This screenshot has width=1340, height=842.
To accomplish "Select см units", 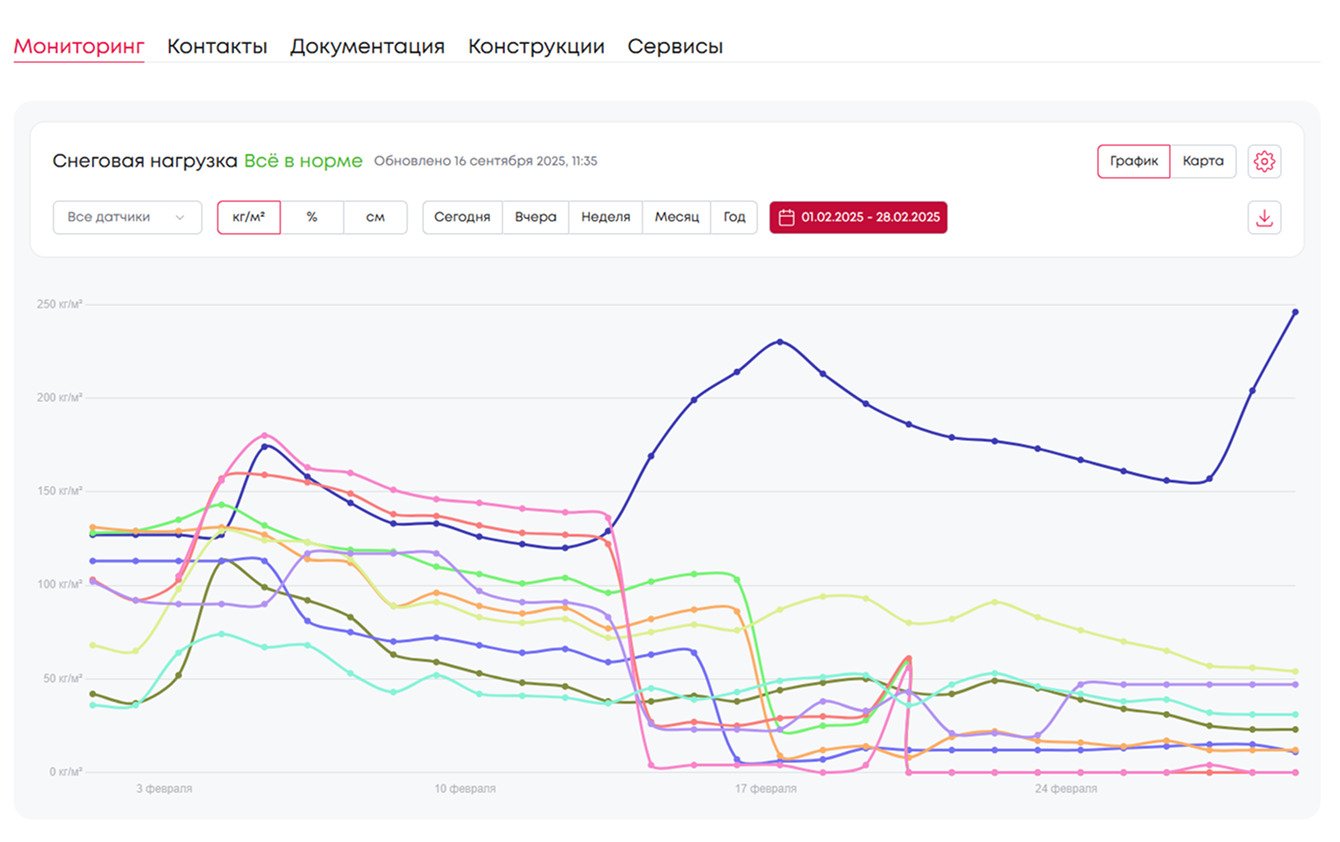I will pyautogui.click(x=375, y=217).
